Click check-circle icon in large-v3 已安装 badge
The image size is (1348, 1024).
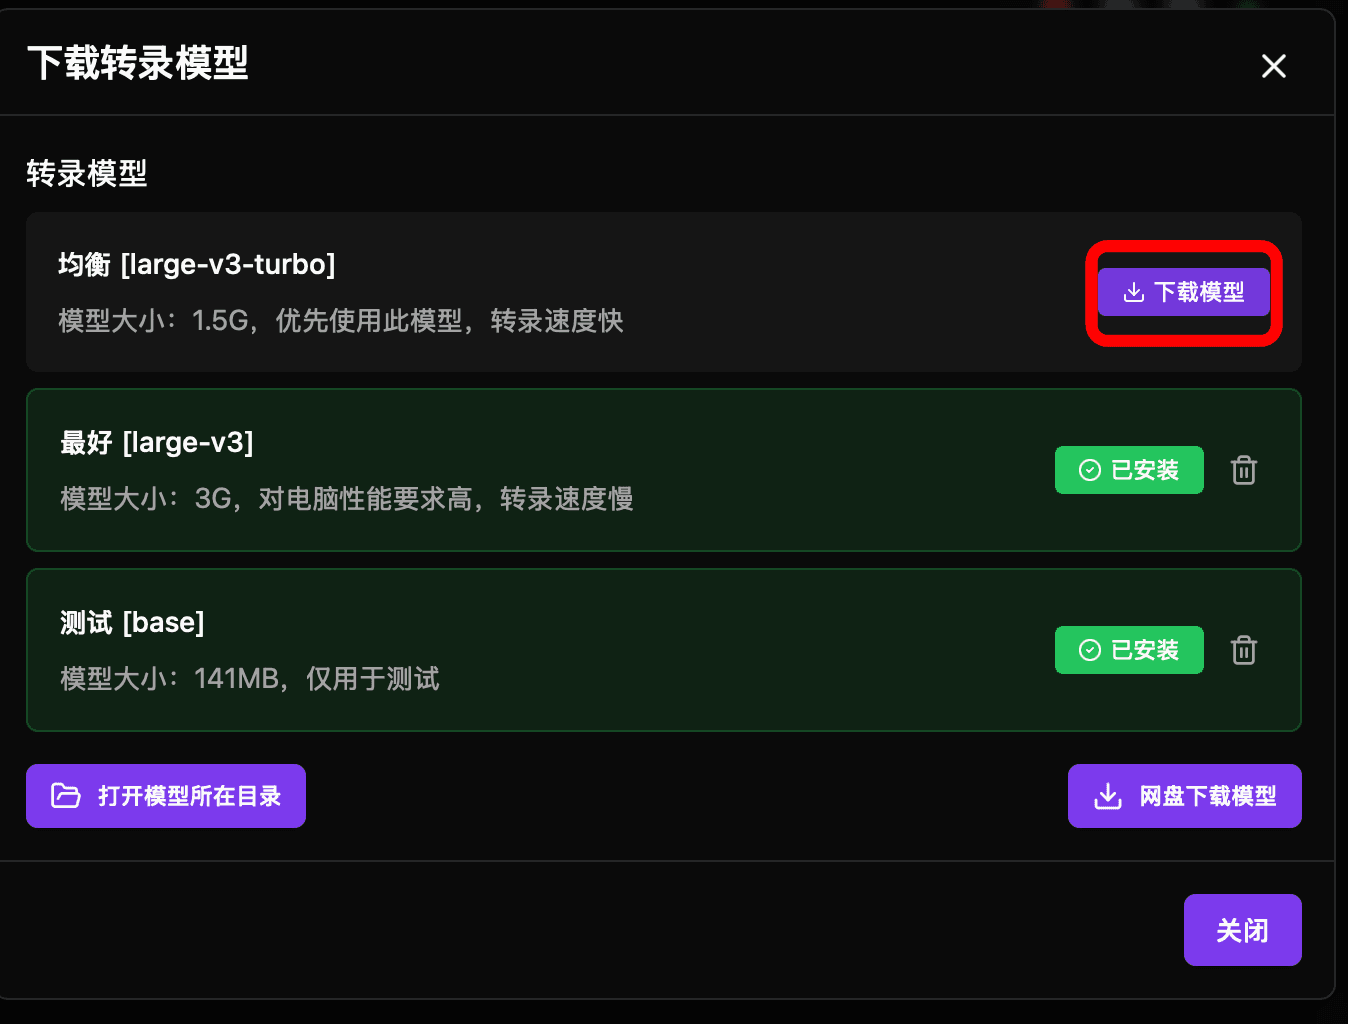1090,470
